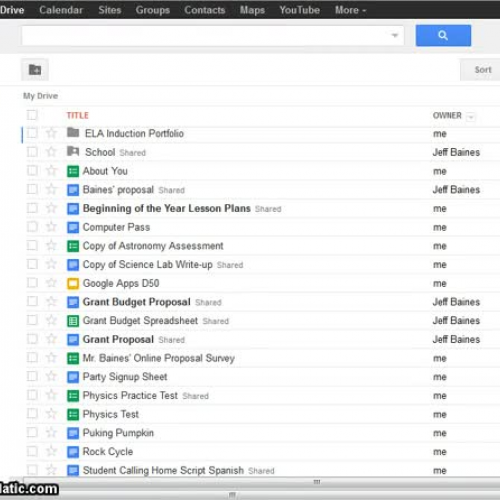Star the Party Signup Sheet document

pyautogui.click(x=51, y=377)
